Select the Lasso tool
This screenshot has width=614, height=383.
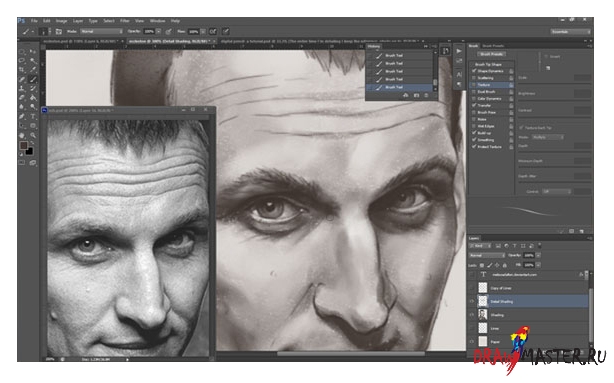(x=22, y=61)
